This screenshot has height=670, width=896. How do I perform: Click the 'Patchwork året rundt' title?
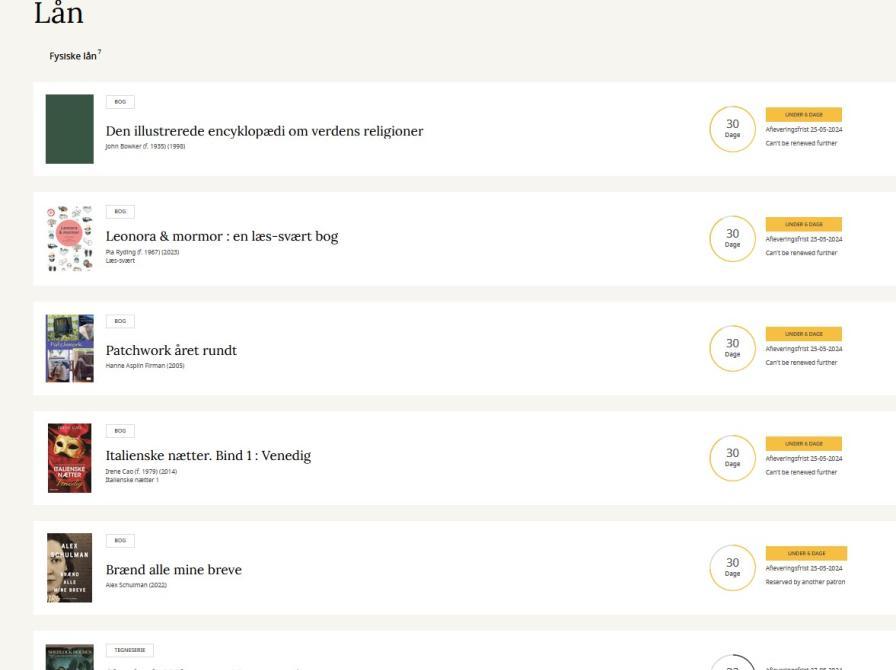click(171, 351)
